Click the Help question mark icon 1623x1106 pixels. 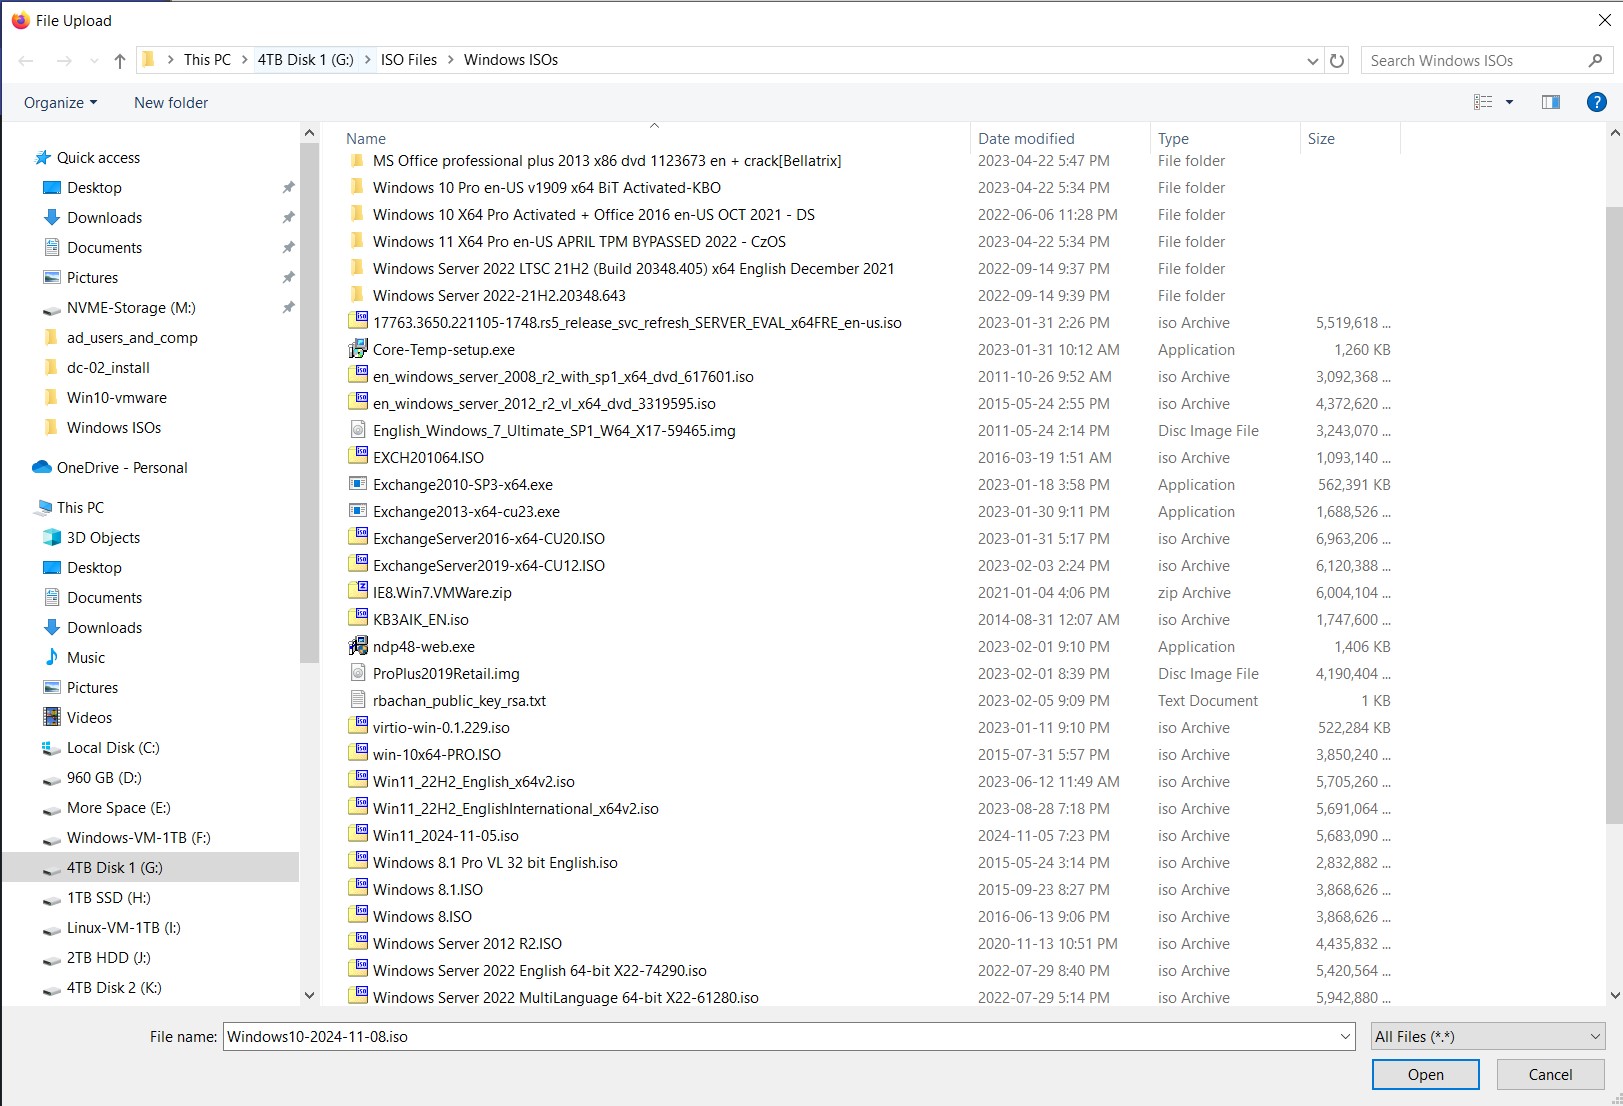click(1596, 102)
